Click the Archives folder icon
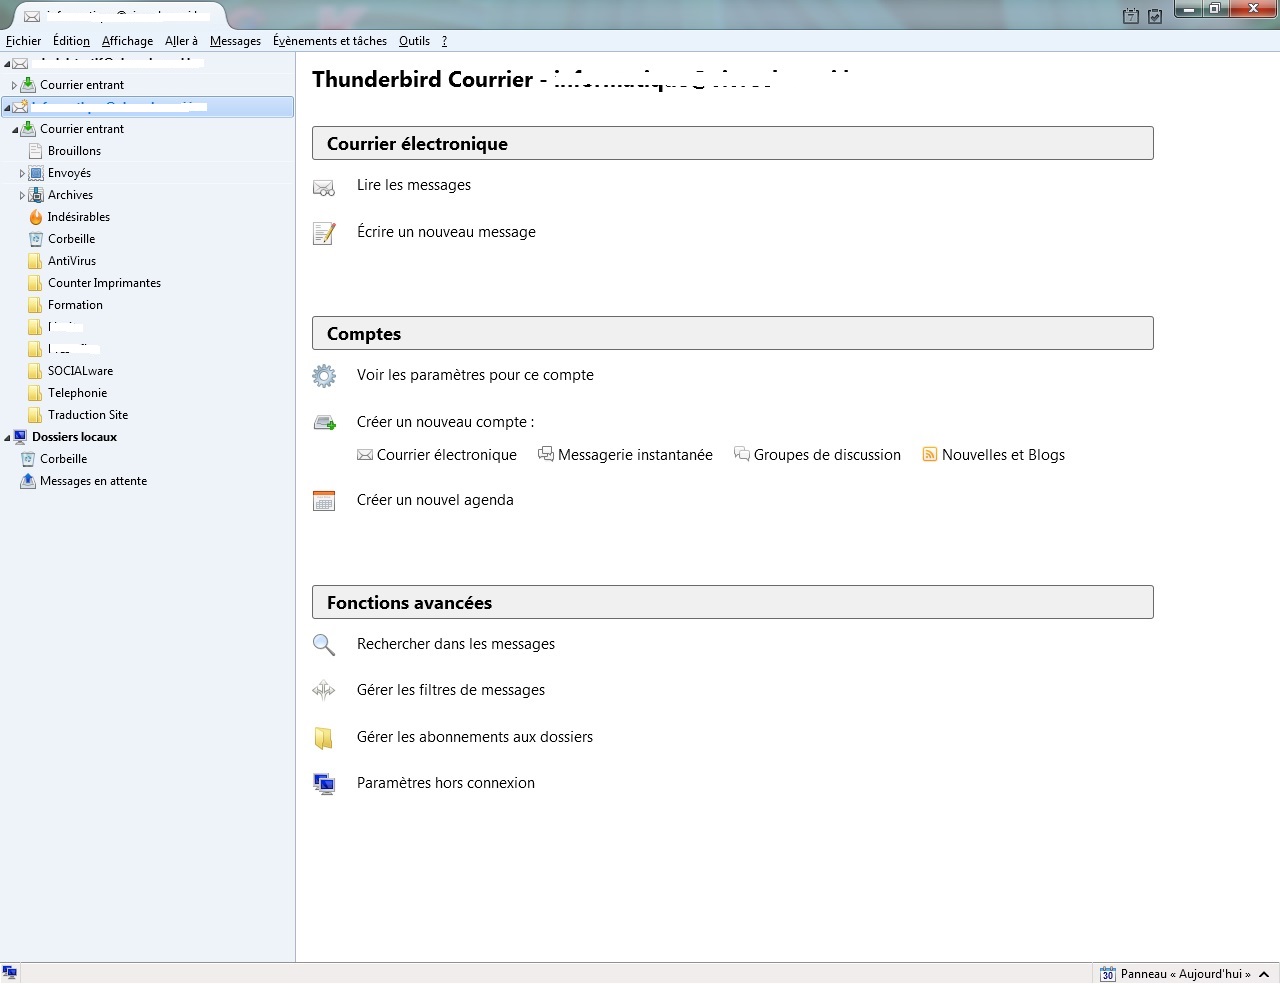Viewport: 1280px width, 984px height. point(36,195)
